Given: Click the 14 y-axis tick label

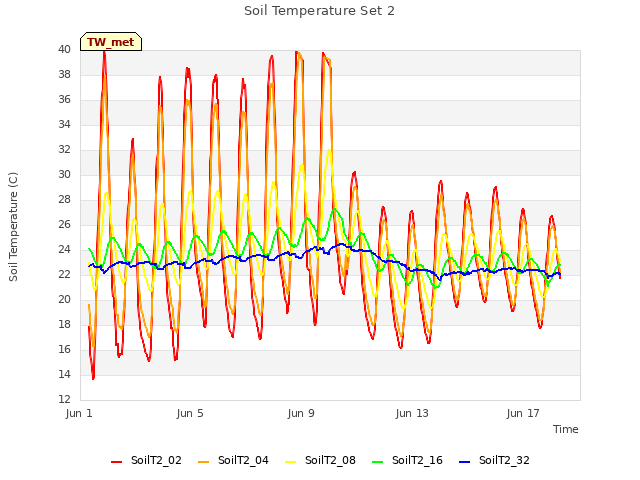Looking at the screenshot, I should click(x=64, y=374).
